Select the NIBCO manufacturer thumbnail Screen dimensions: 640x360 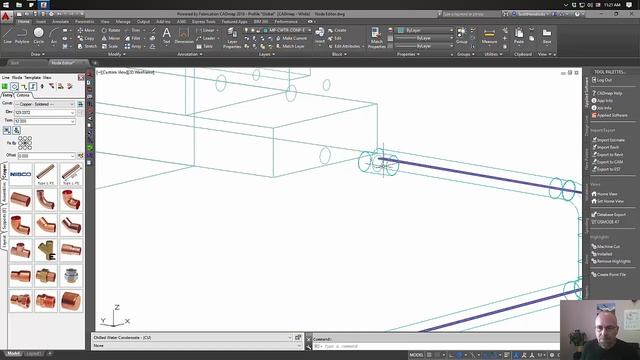coord(20,174)
